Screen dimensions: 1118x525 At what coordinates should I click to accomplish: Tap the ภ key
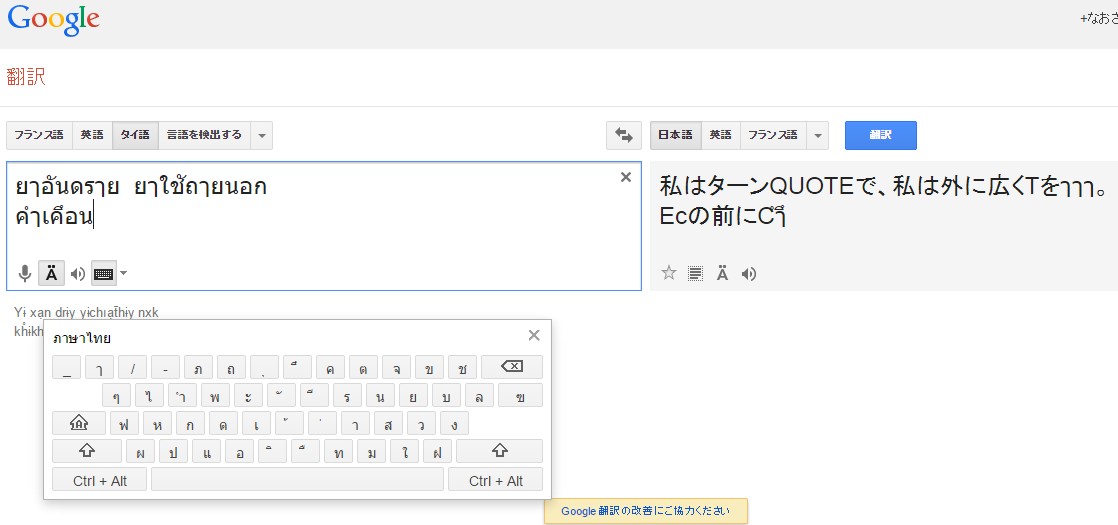click(x=198, y=367)
